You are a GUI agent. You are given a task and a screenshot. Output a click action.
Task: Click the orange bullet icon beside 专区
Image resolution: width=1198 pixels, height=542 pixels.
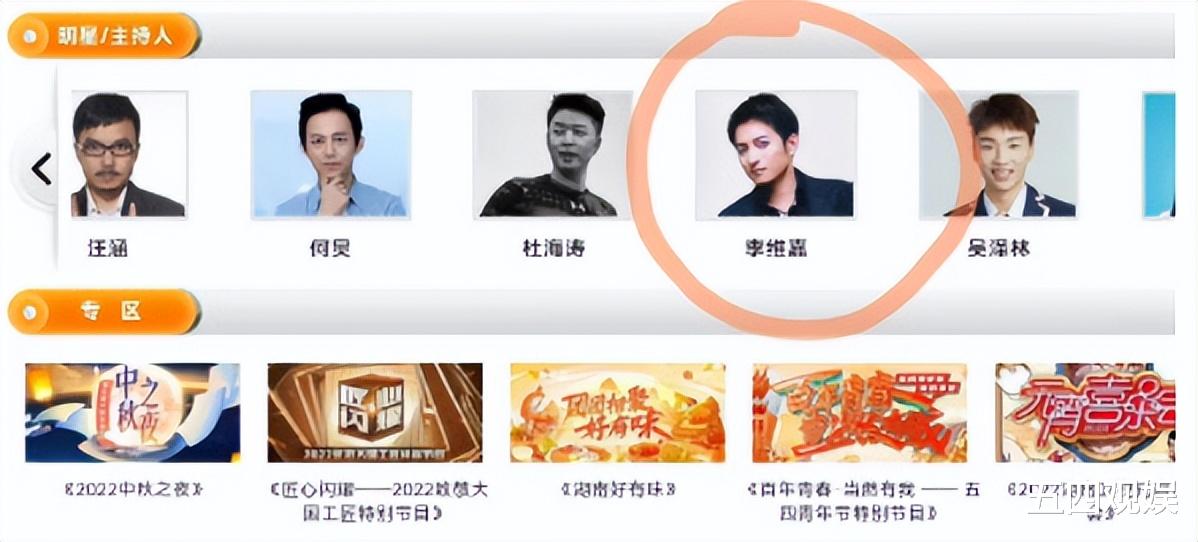(x=31, y=312)
